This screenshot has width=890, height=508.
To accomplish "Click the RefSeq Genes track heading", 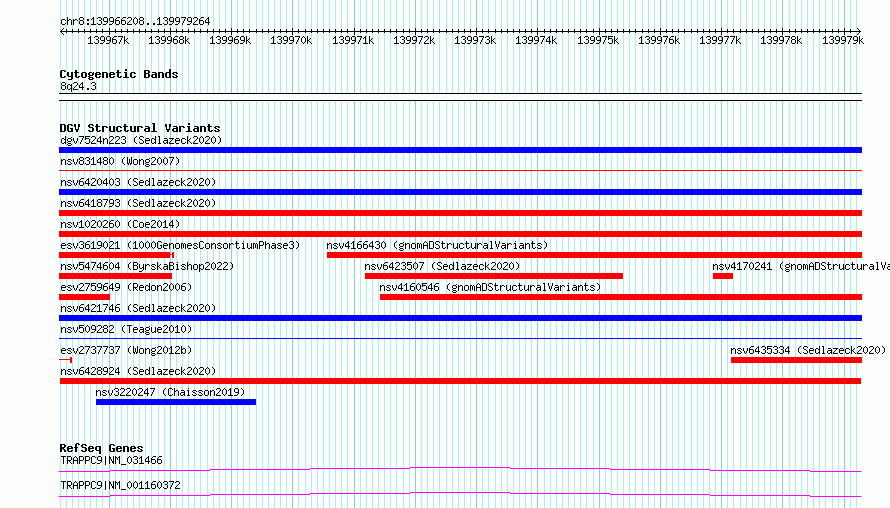I will click(101, 448).
